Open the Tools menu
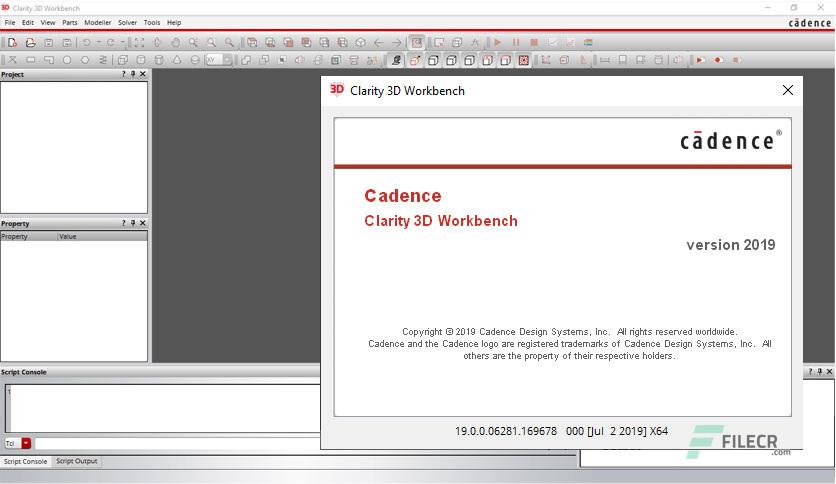 click(152, 23)
